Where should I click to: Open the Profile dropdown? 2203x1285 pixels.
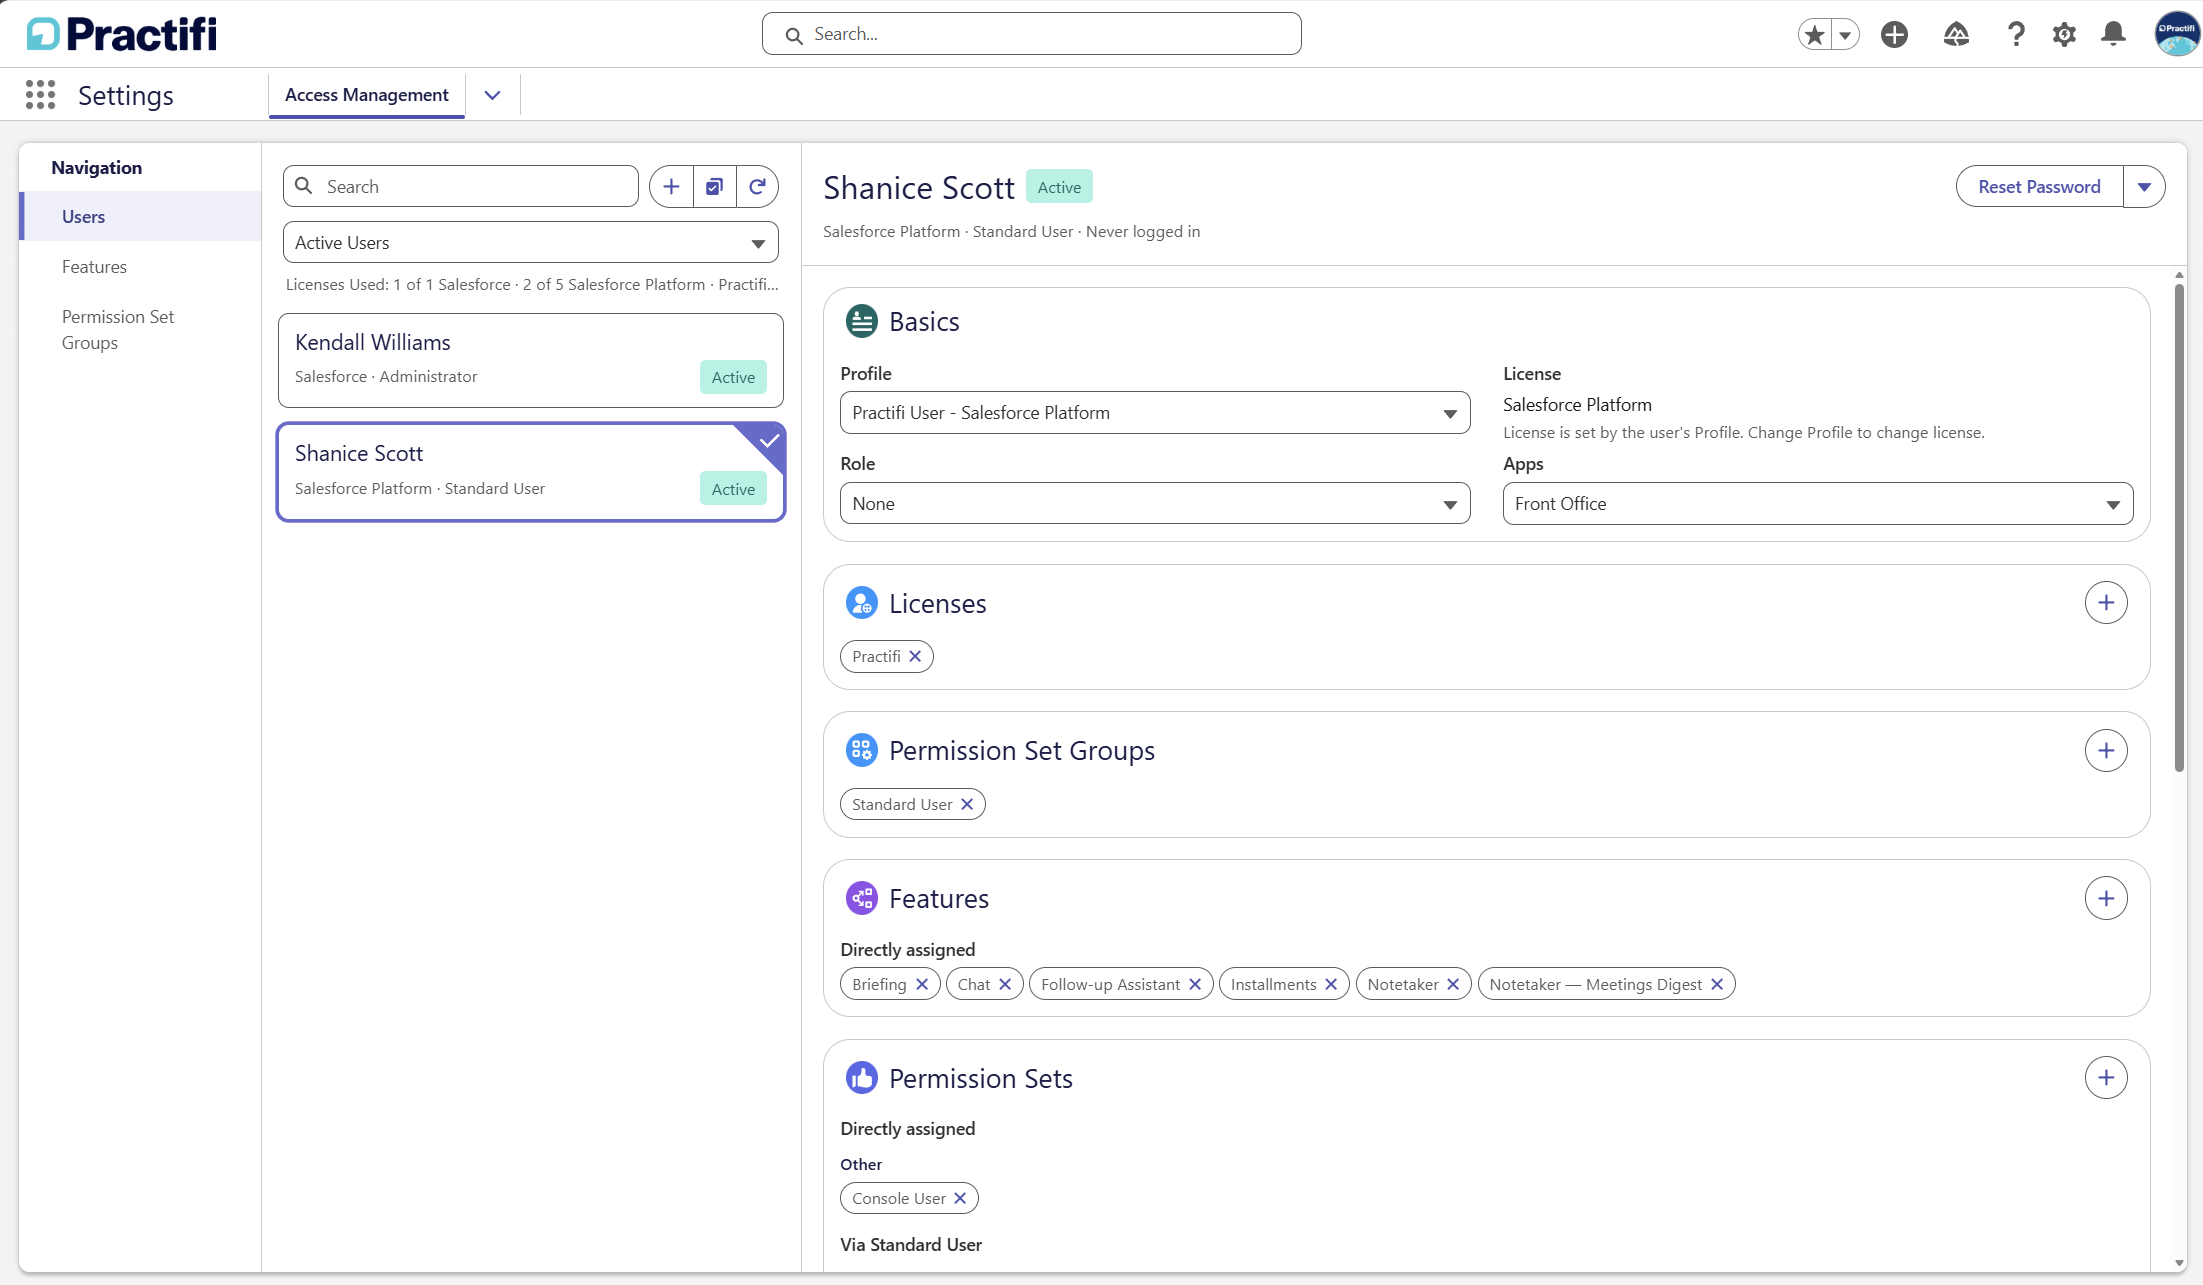(1155, 413)
